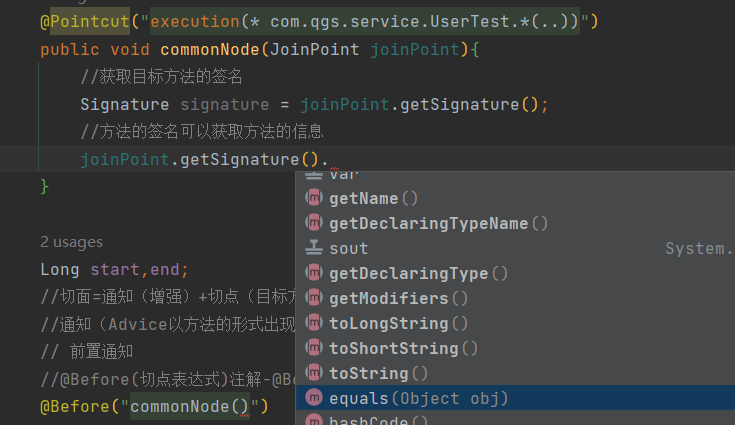Choose the highlighted equals(Object obj) entry
The height and width of the screenshot is (425, 735).
(418, 398)
